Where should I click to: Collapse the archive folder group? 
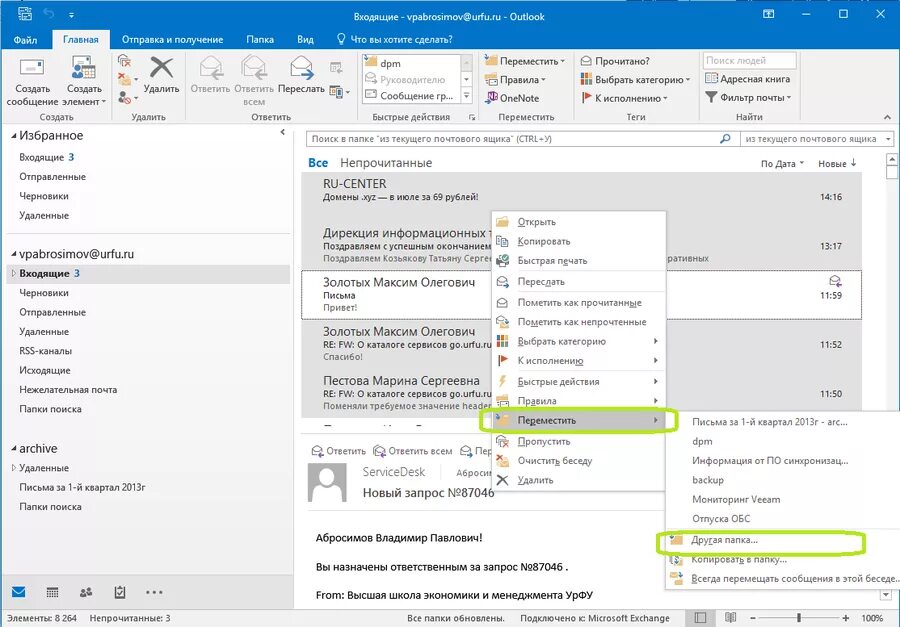point(14,448)
